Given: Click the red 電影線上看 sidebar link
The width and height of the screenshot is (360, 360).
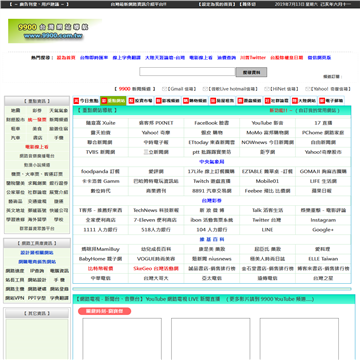Looking at the screenshot, I should coord(37,147).
